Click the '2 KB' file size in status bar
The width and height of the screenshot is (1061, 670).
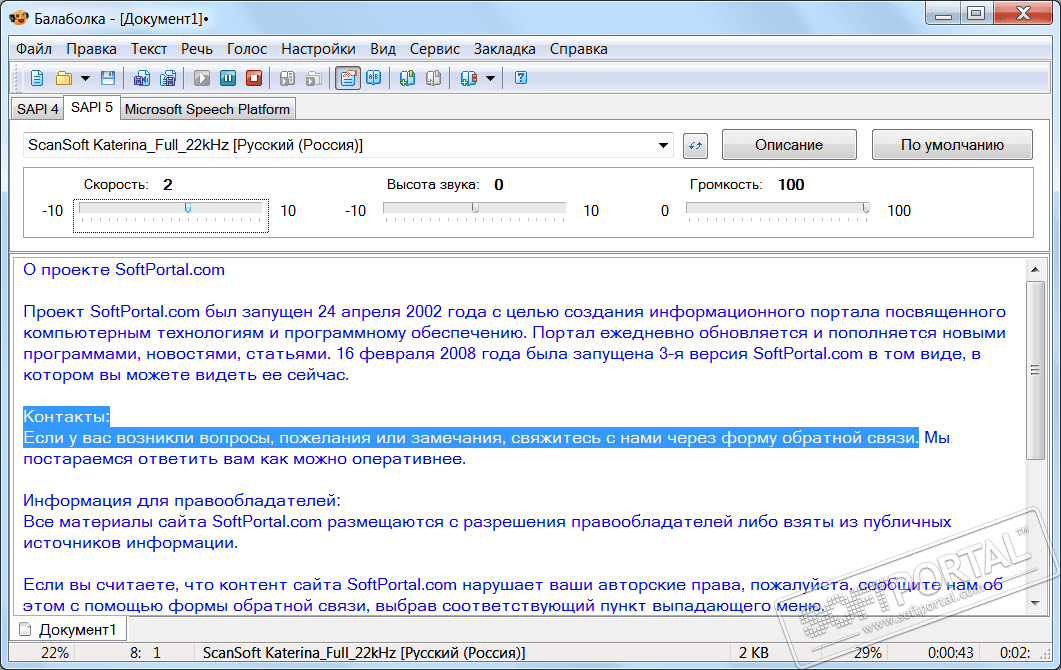point(754,652)
